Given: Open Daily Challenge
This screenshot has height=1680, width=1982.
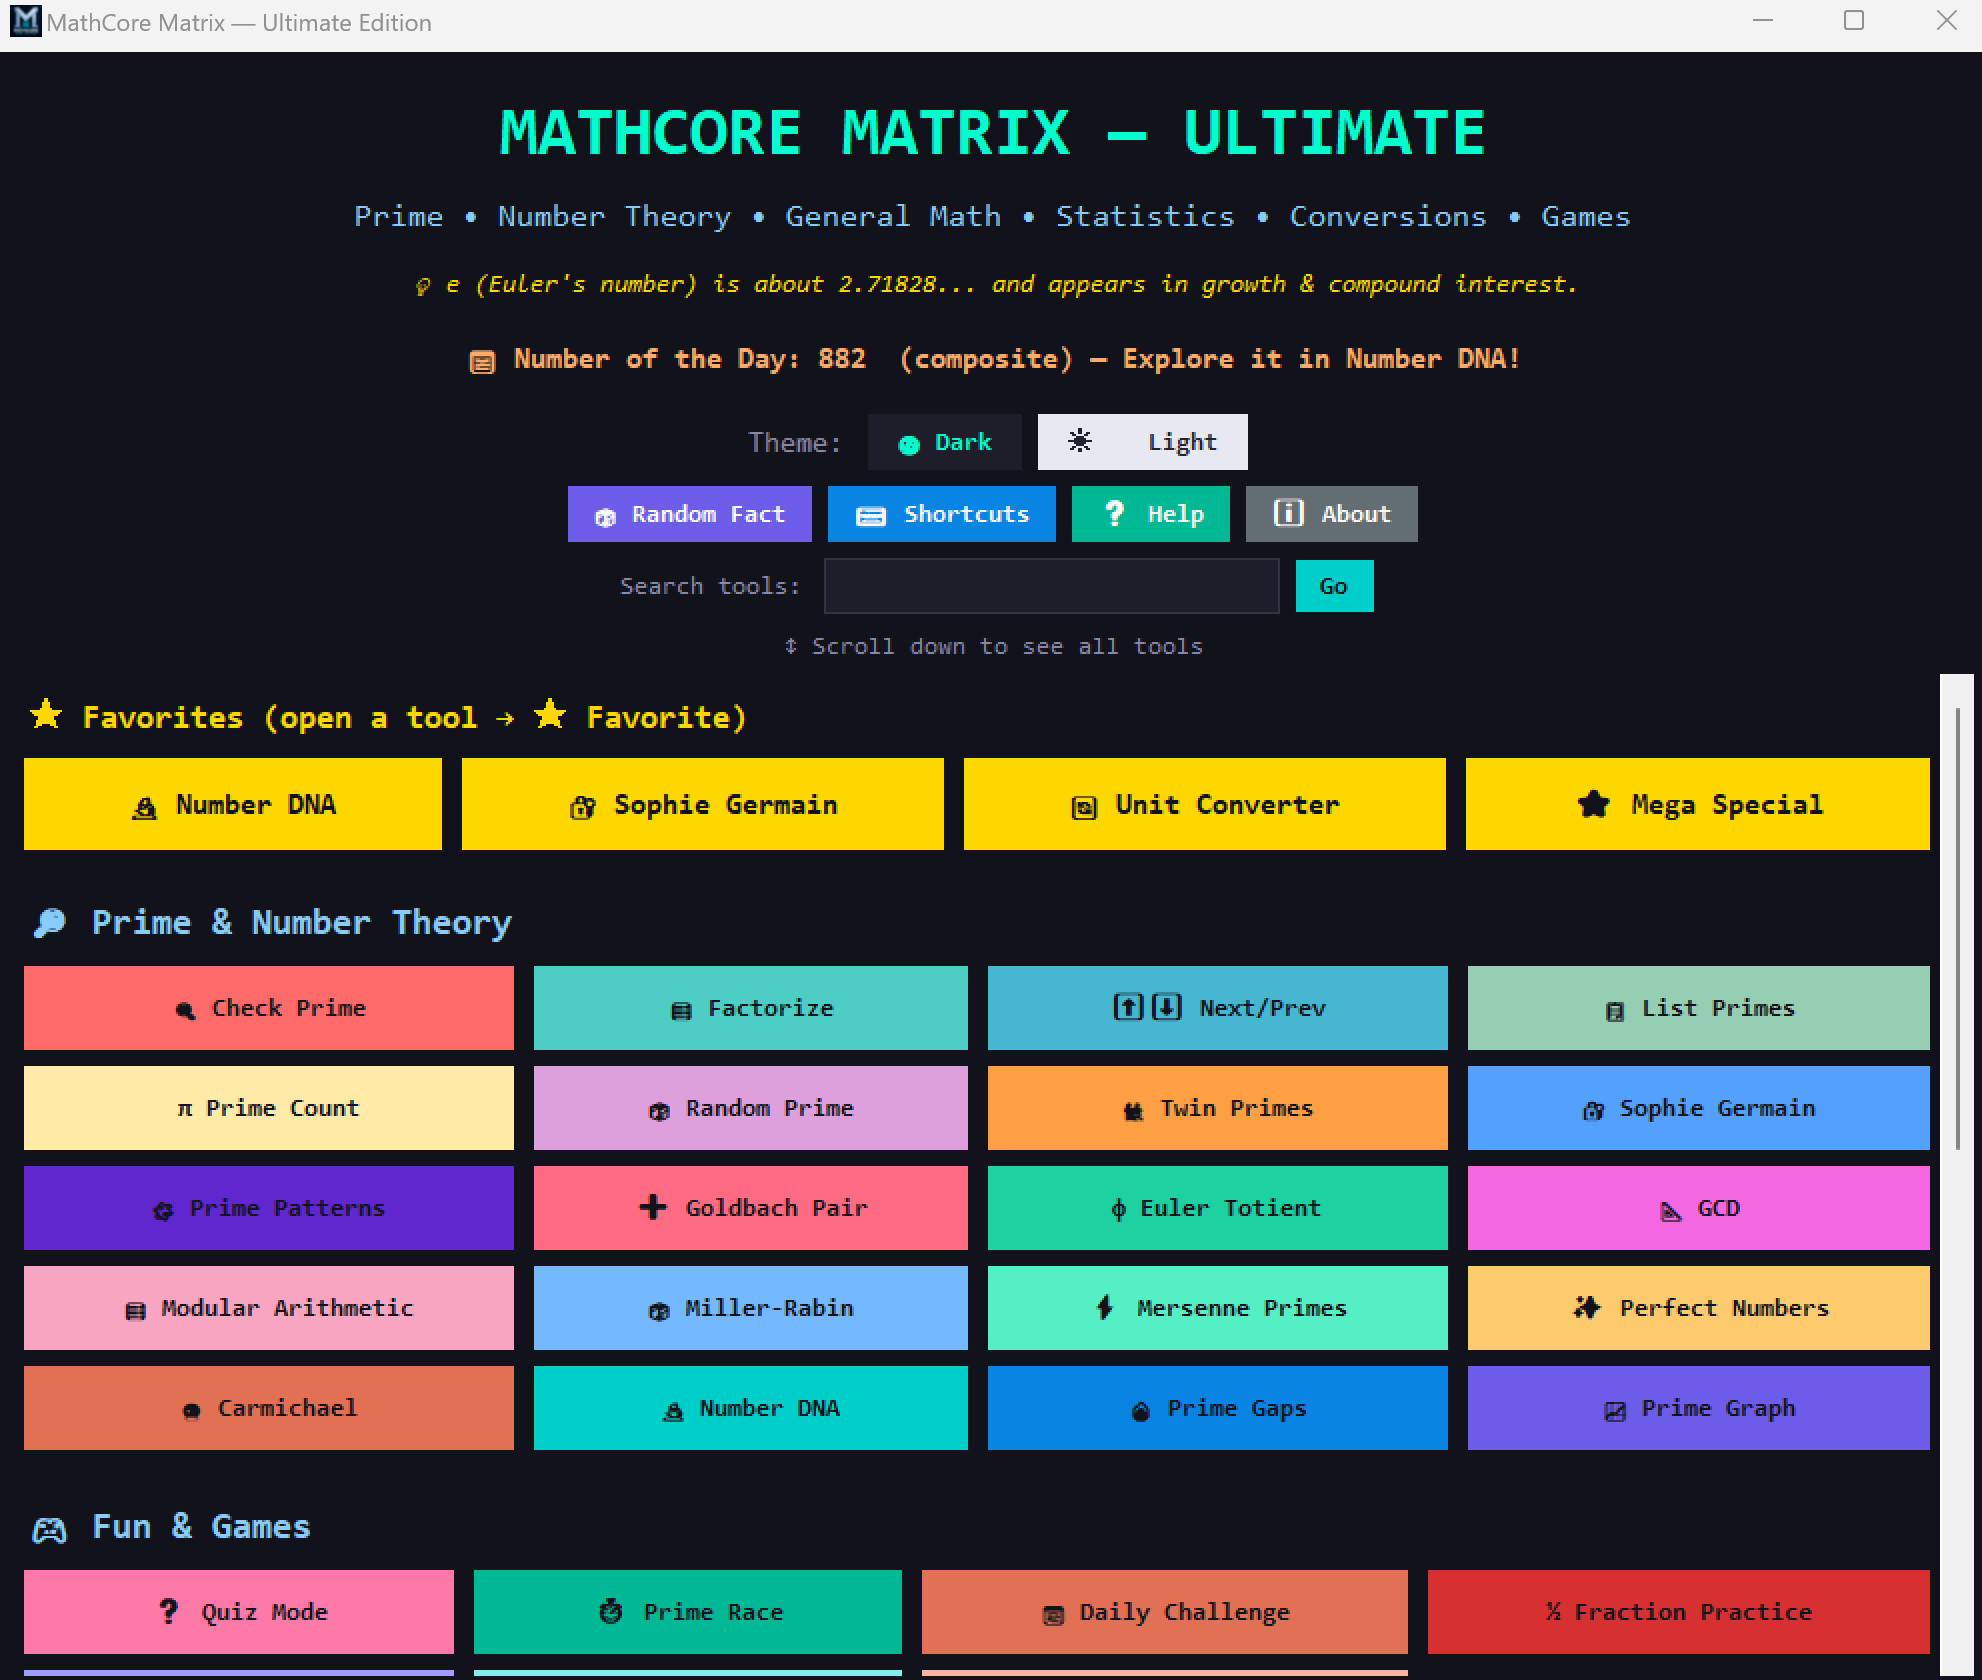Looking at the screenshot, I should tap(1164, 1612).
